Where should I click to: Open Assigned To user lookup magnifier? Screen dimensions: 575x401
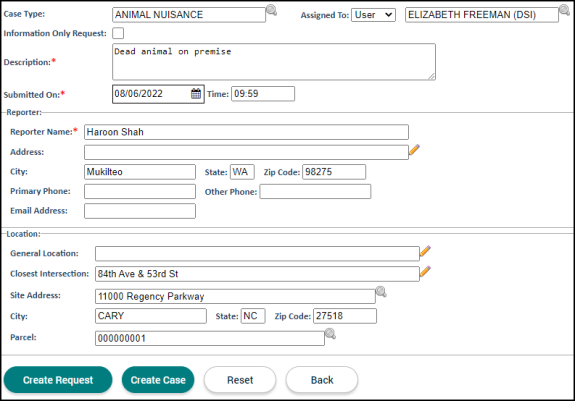point(564,10)
